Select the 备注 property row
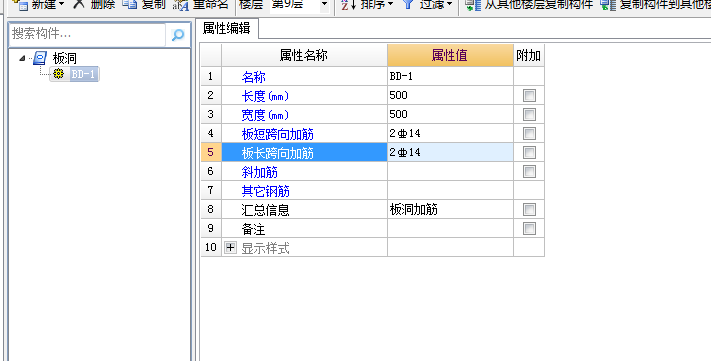 (x=304, y=229)
